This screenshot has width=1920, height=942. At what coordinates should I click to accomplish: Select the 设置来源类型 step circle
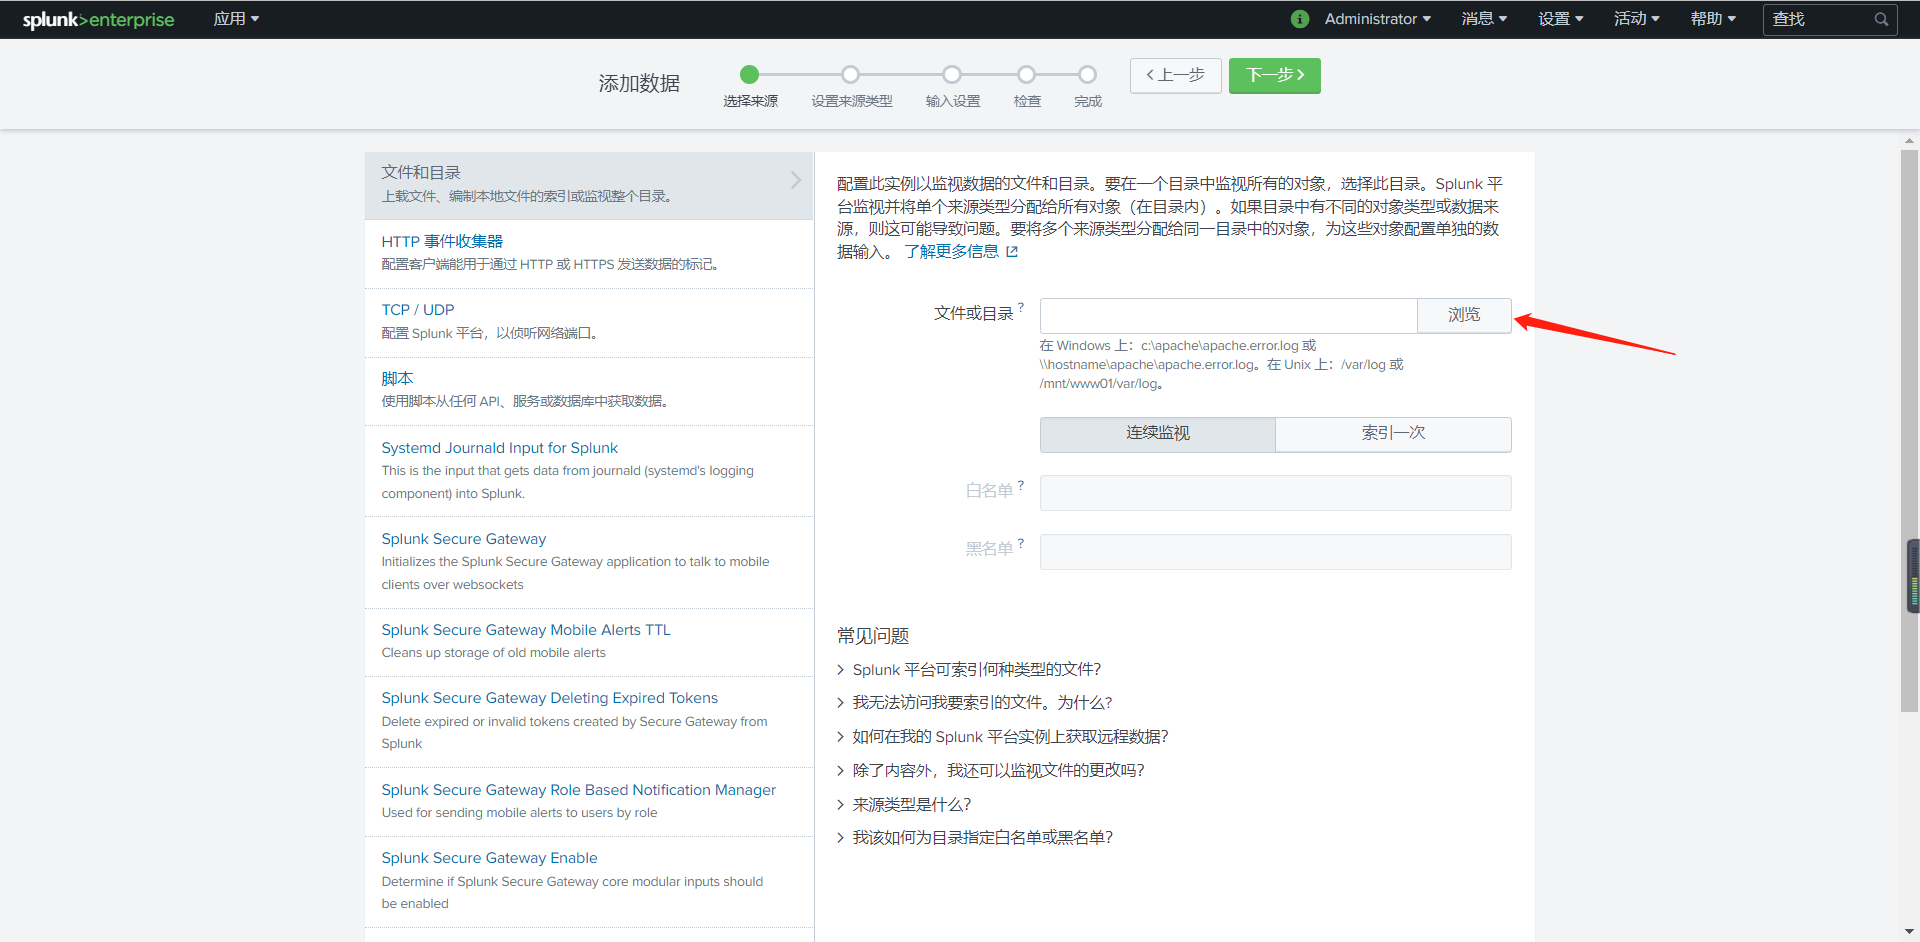coord(851,74)
